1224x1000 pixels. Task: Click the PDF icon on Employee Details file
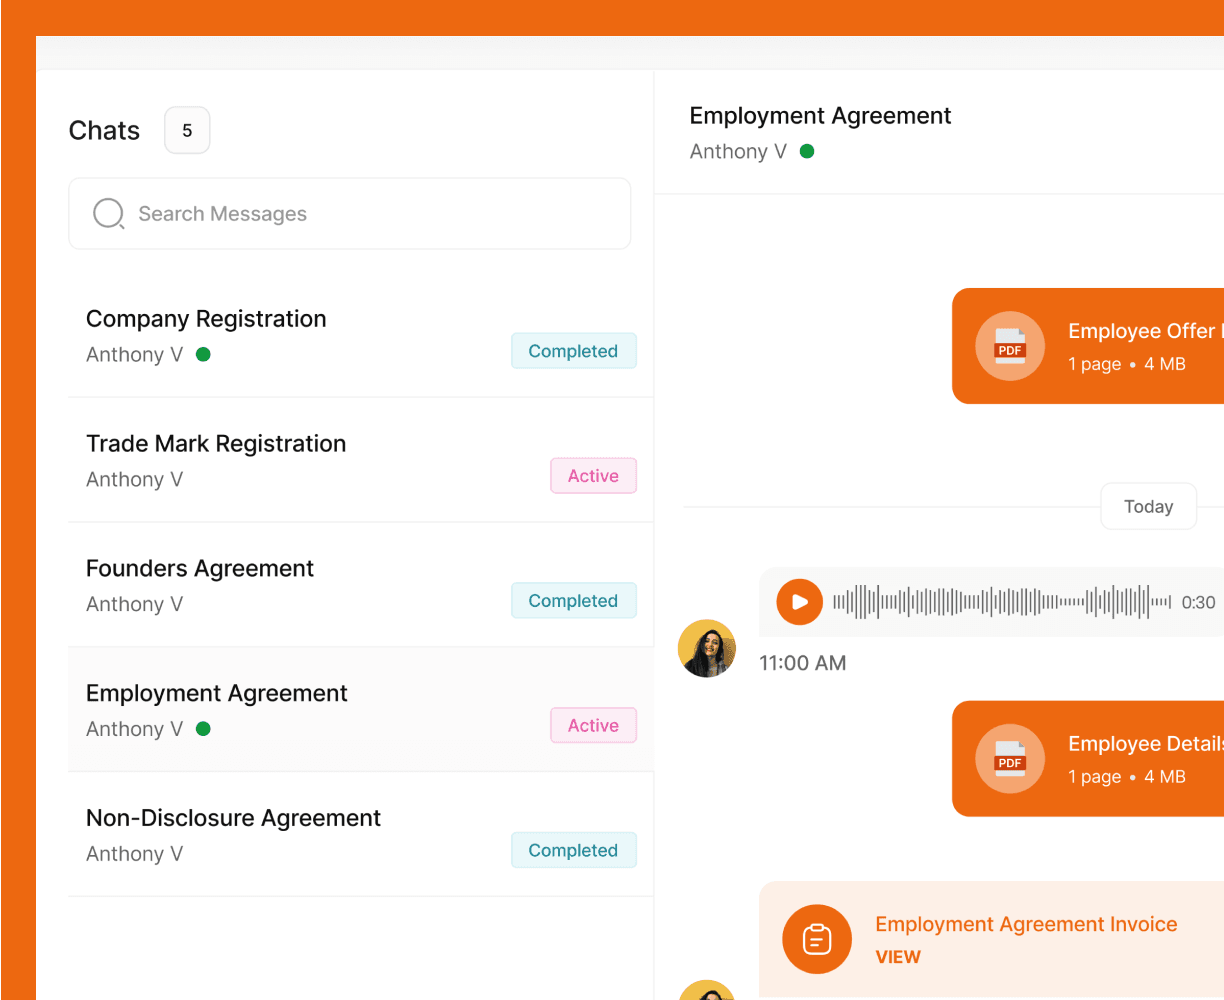(x=1010, y=759)
